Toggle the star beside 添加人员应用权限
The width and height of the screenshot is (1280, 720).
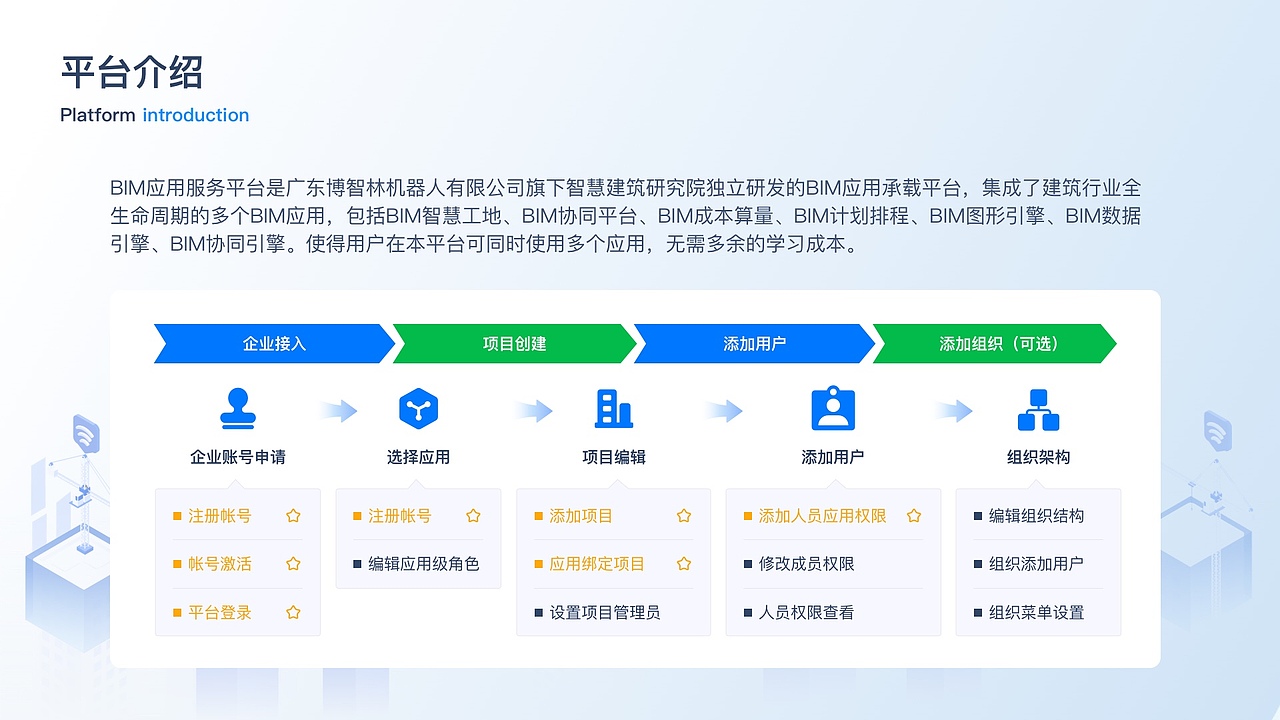(x=913, y=516)
